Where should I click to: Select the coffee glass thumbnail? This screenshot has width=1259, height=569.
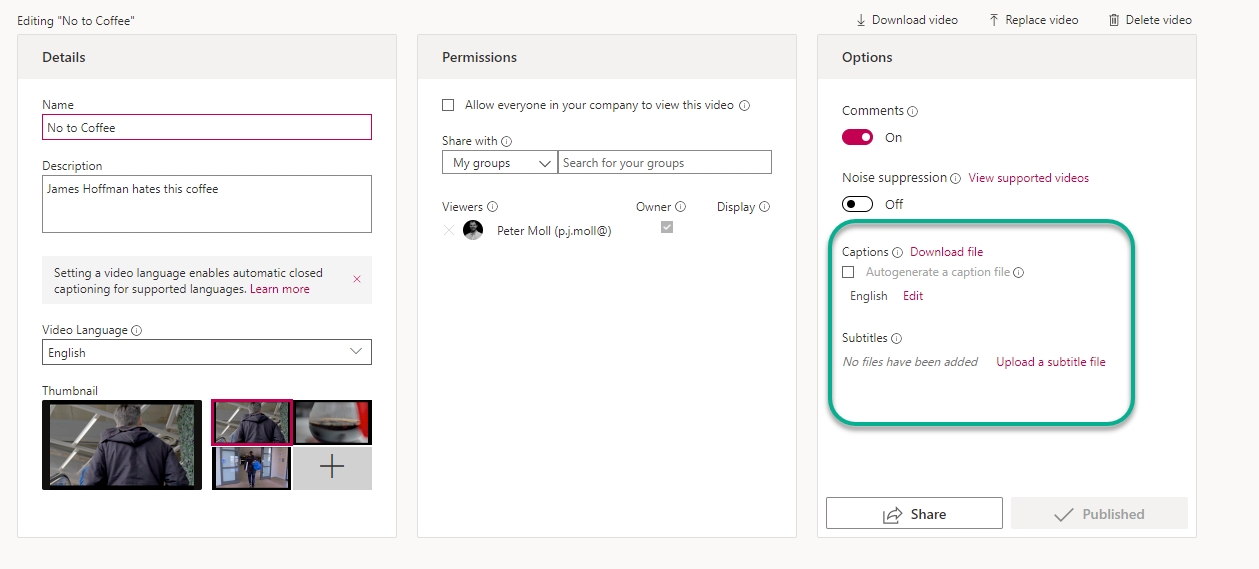(x=332, y=422)
